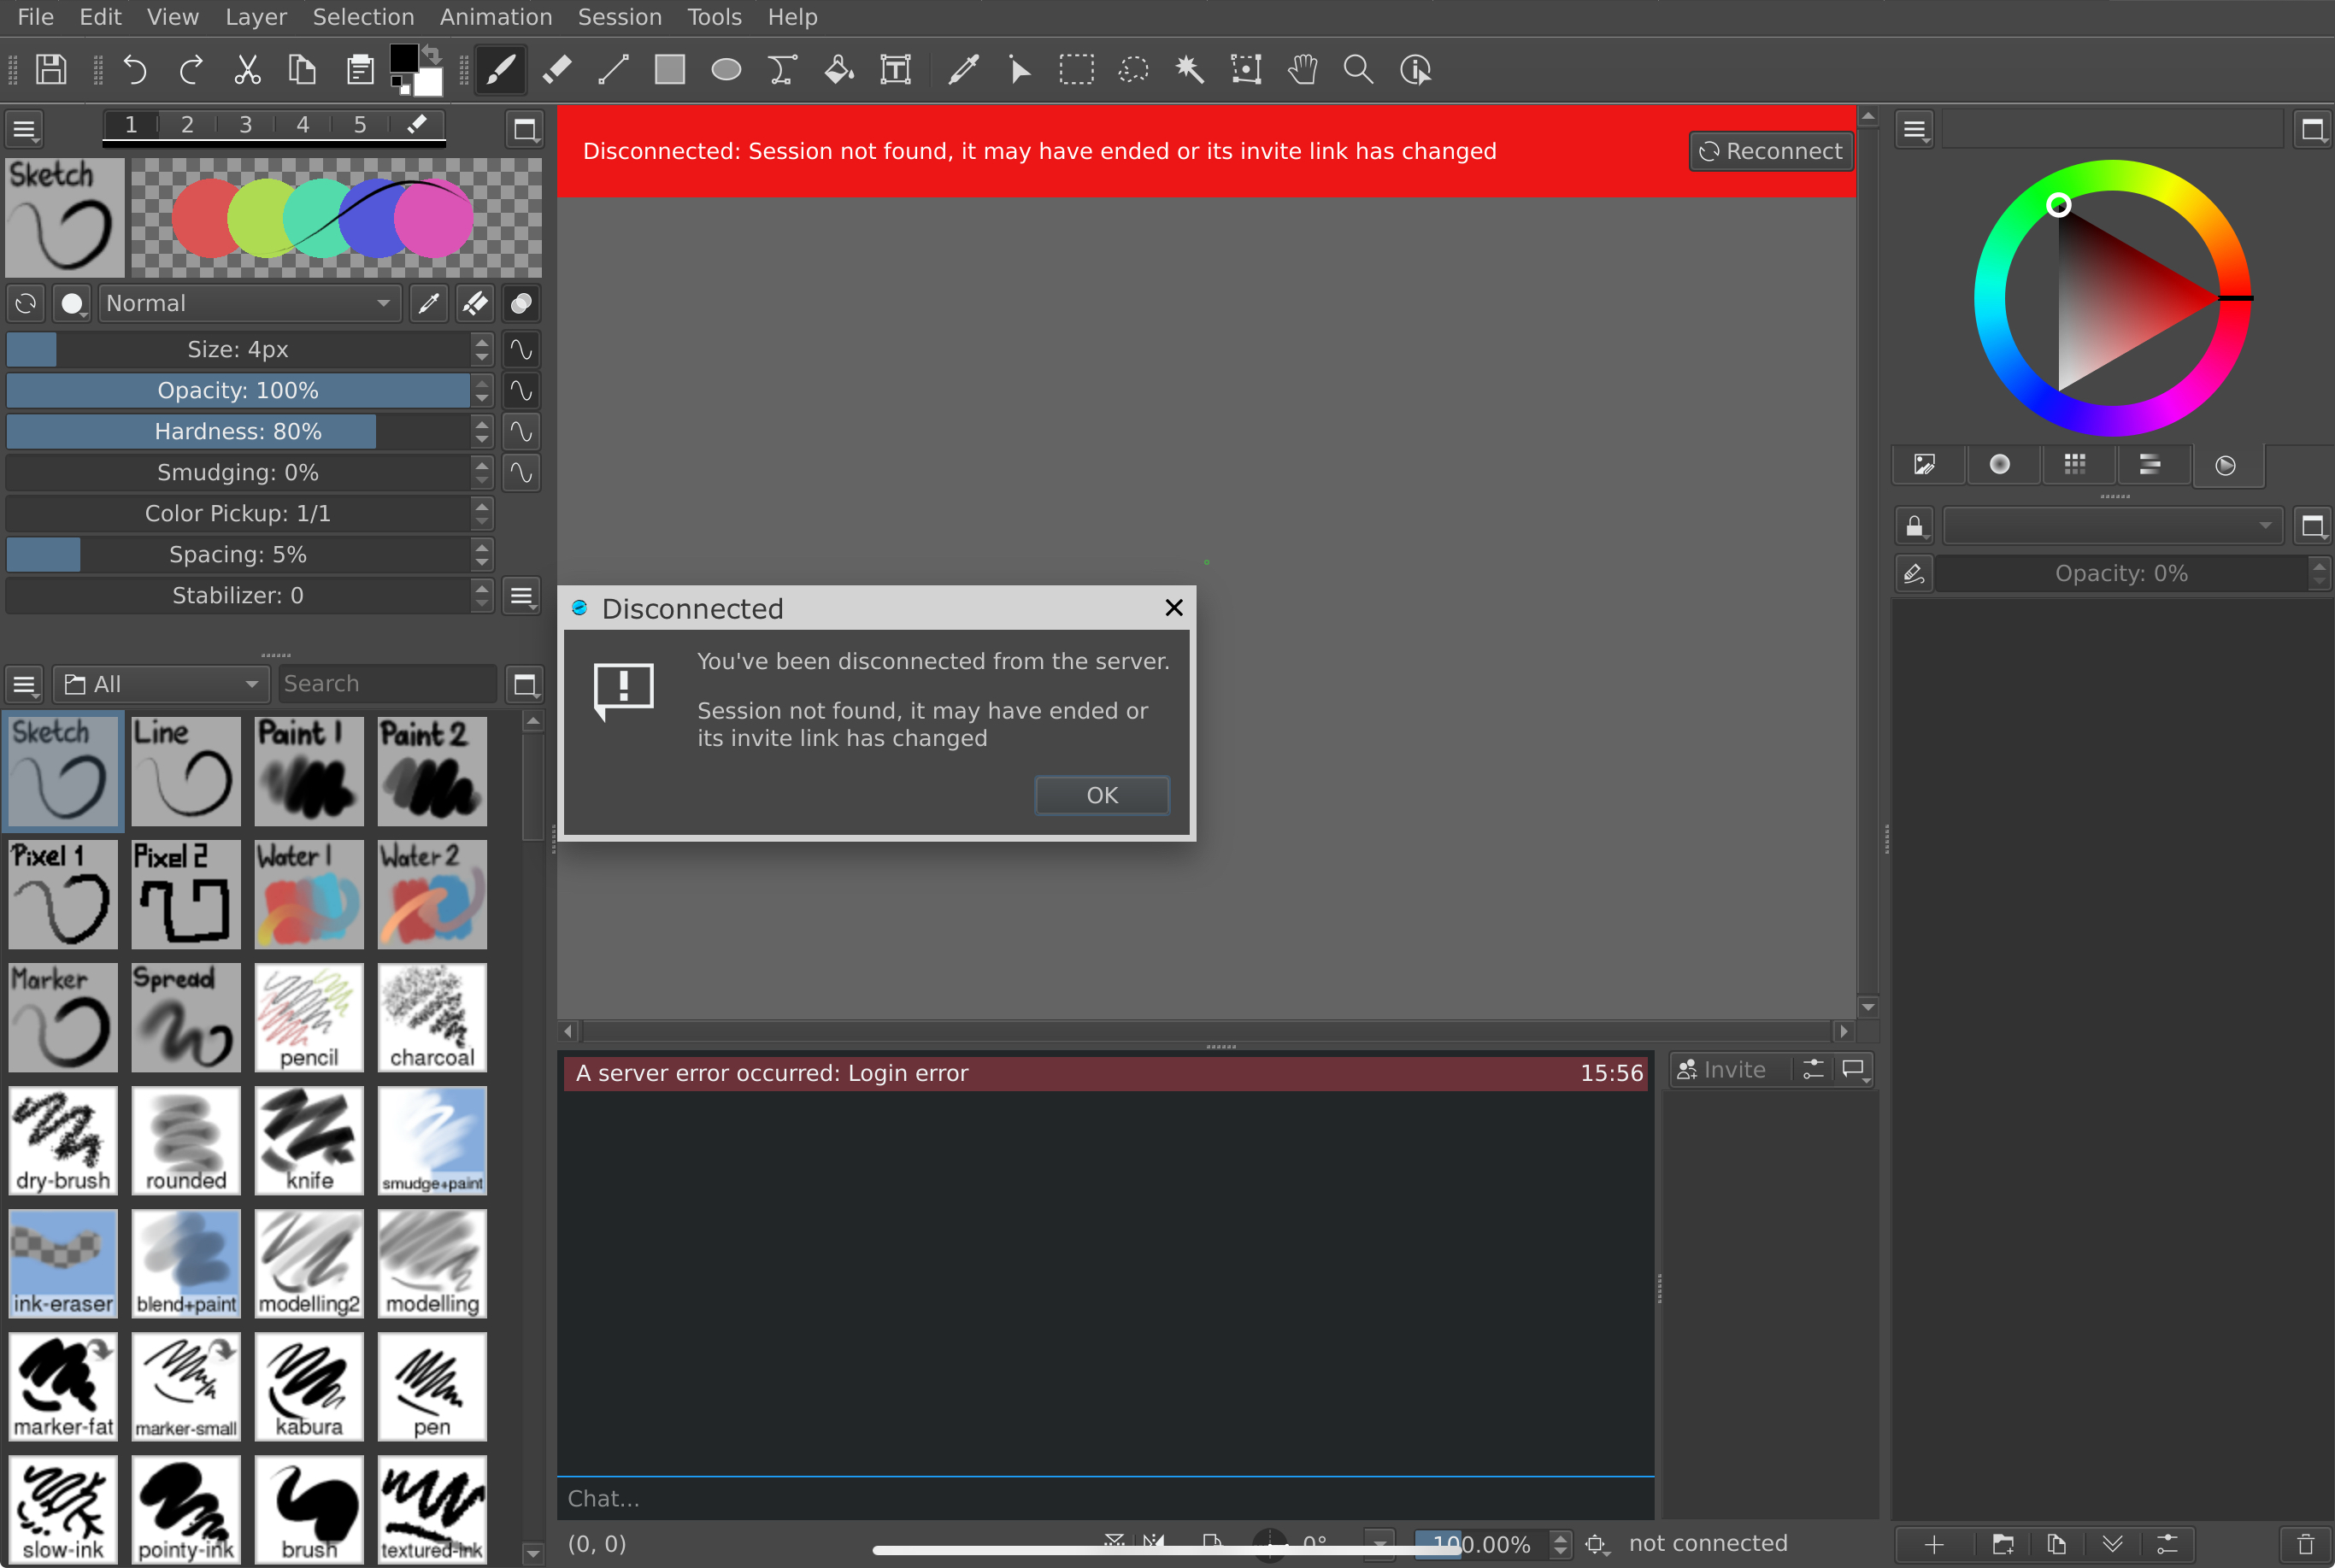The width and height of the screenshot is (2335, 1568).
Task: Select the Rectangular selection tool
Action: click(x=1076, y=70)
